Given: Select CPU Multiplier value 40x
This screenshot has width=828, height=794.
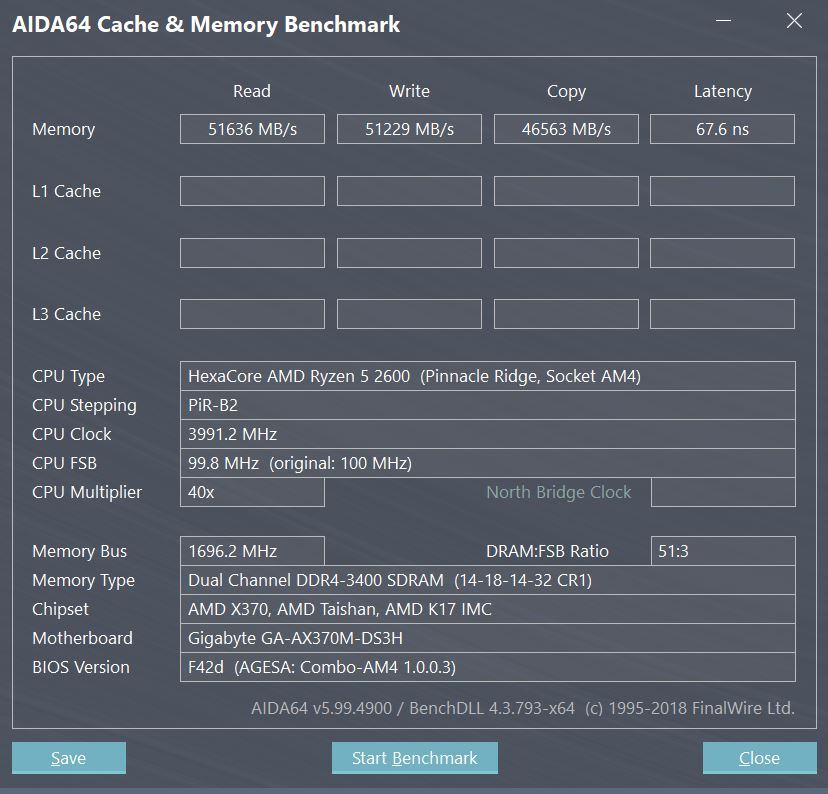Looking at the screenshot, I should click(x=252, y=492).
